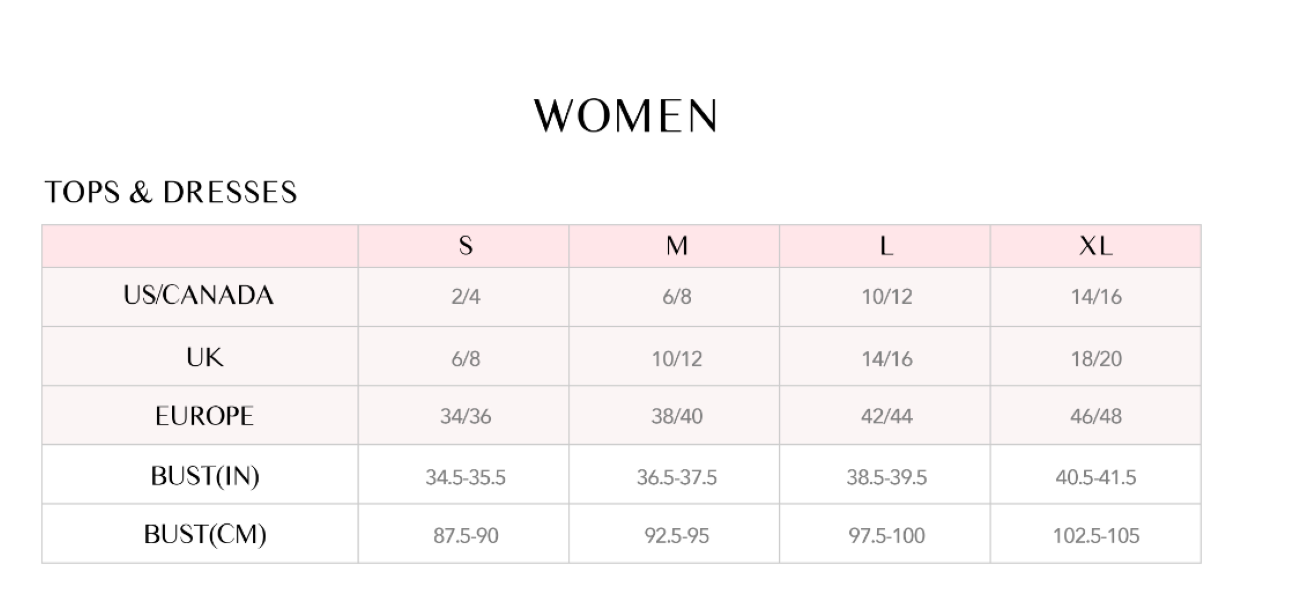
Task: Click the TOPS & DRESSES title
Action: pyautogui.click(x=171, y=192)
